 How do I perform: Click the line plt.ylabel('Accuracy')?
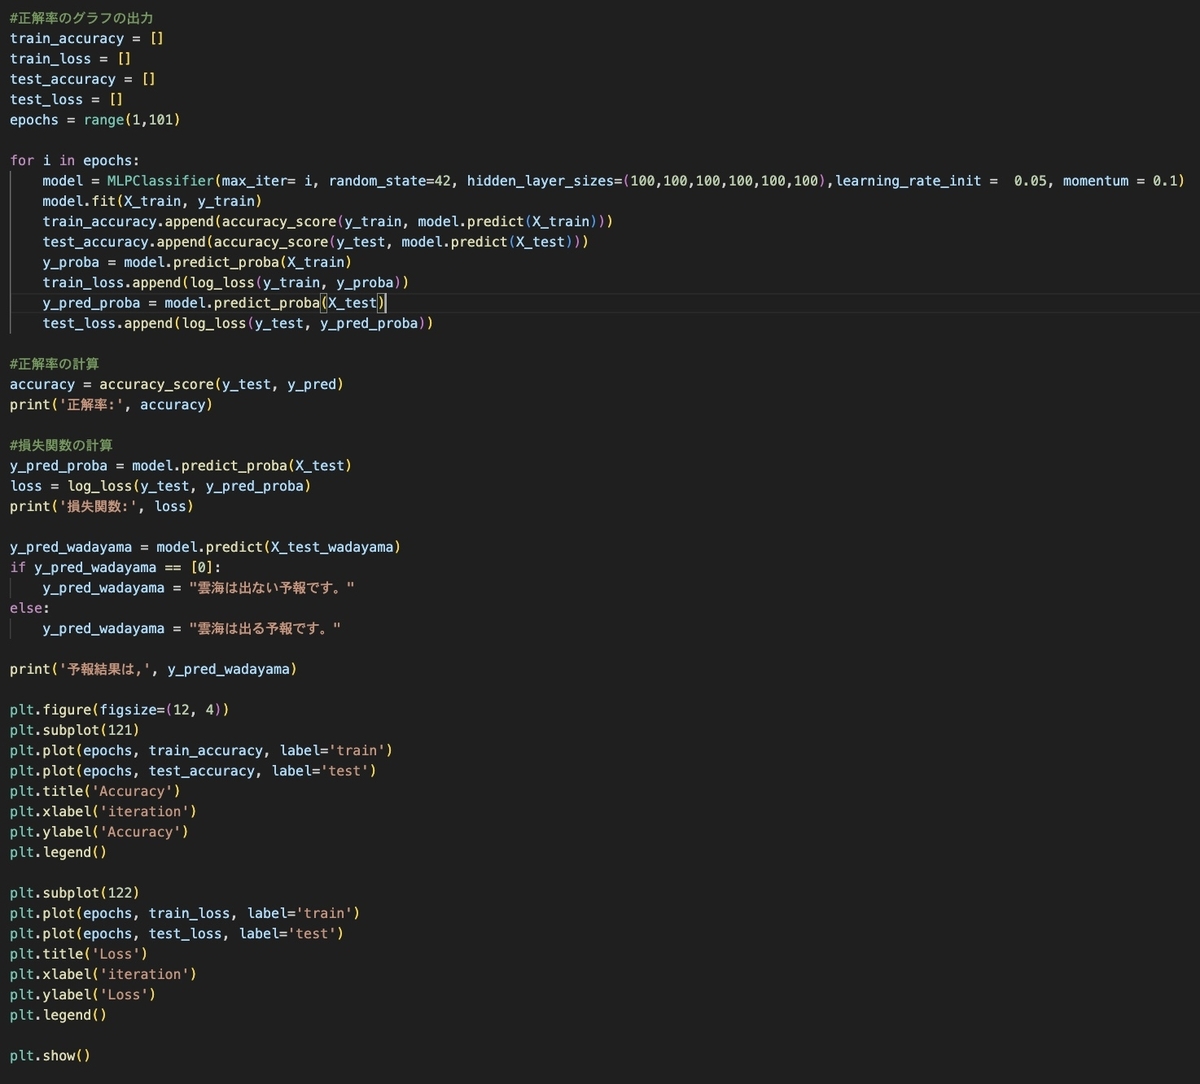(x=99, y=832)
